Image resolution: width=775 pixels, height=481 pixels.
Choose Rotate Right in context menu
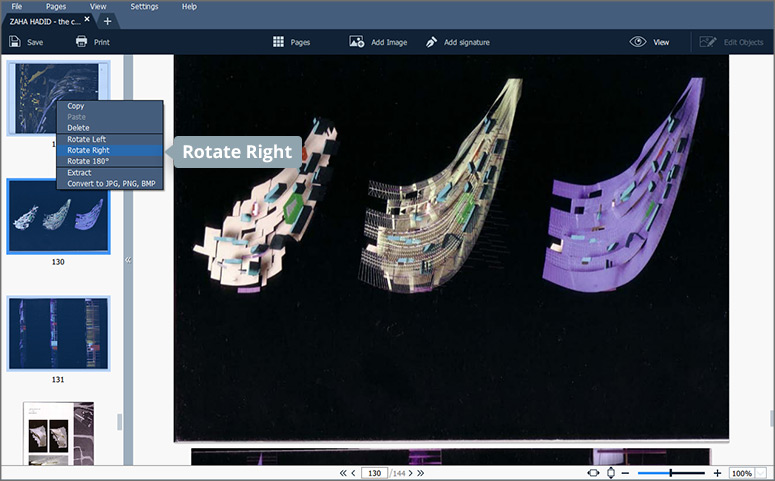(110, 150)
